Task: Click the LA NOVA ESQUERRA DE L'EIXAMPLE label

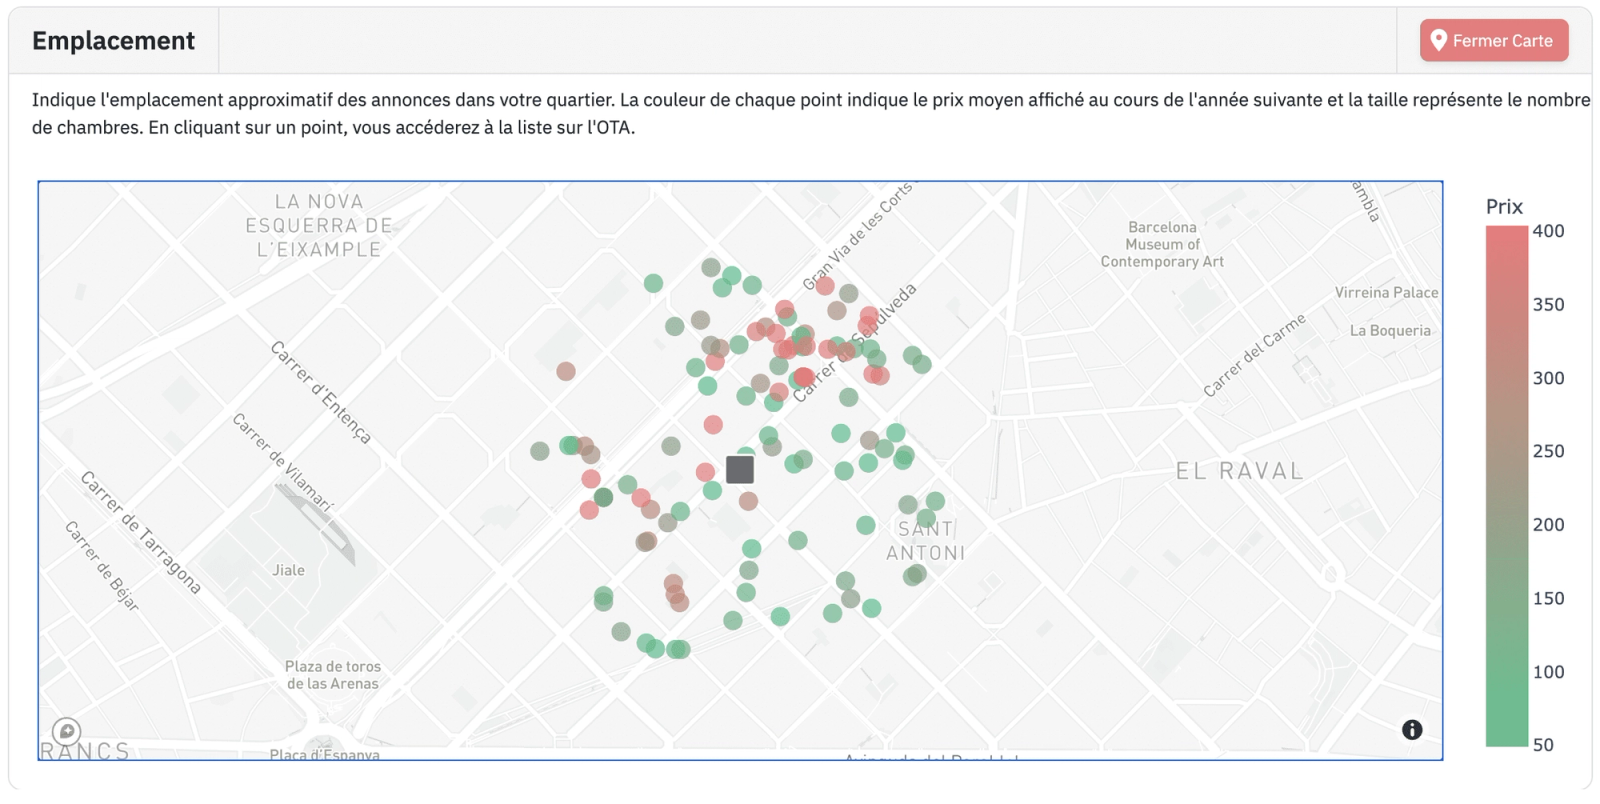Action: click(319, 226)
